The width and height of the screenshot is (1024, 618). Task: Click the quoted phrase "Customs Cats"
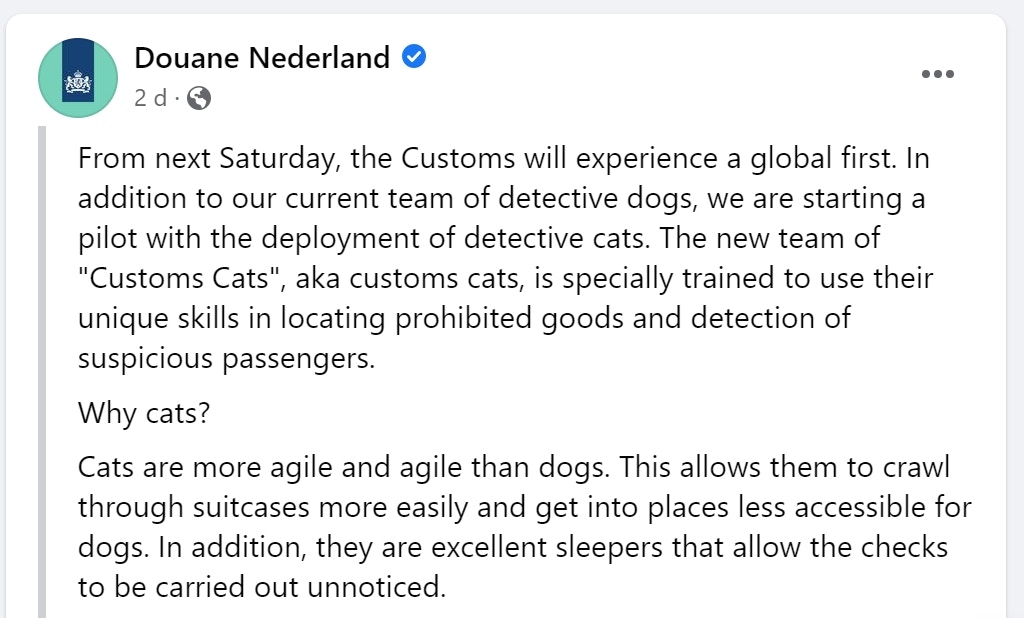click(x=180, y=278)
